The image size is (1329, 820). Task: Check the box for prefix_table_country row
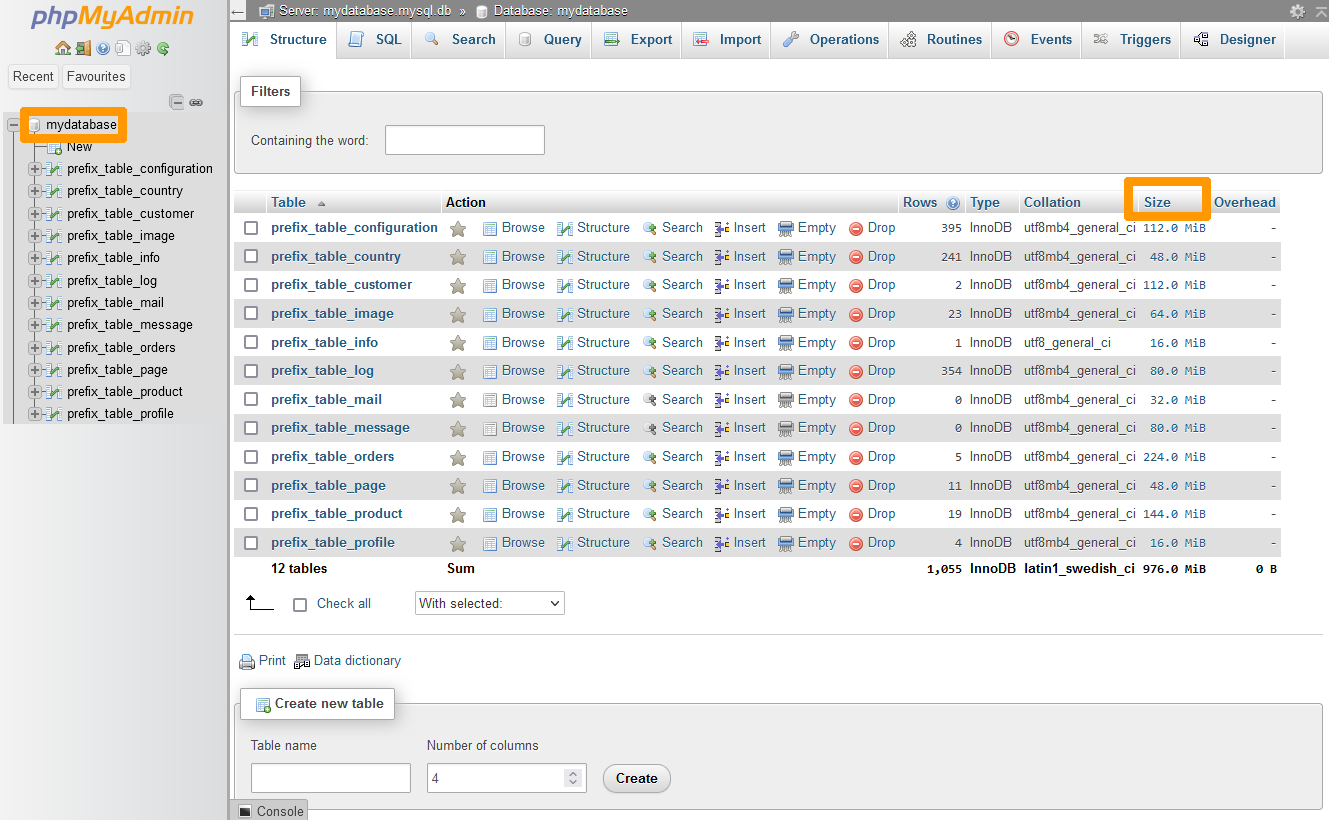(x=251, y=256)
